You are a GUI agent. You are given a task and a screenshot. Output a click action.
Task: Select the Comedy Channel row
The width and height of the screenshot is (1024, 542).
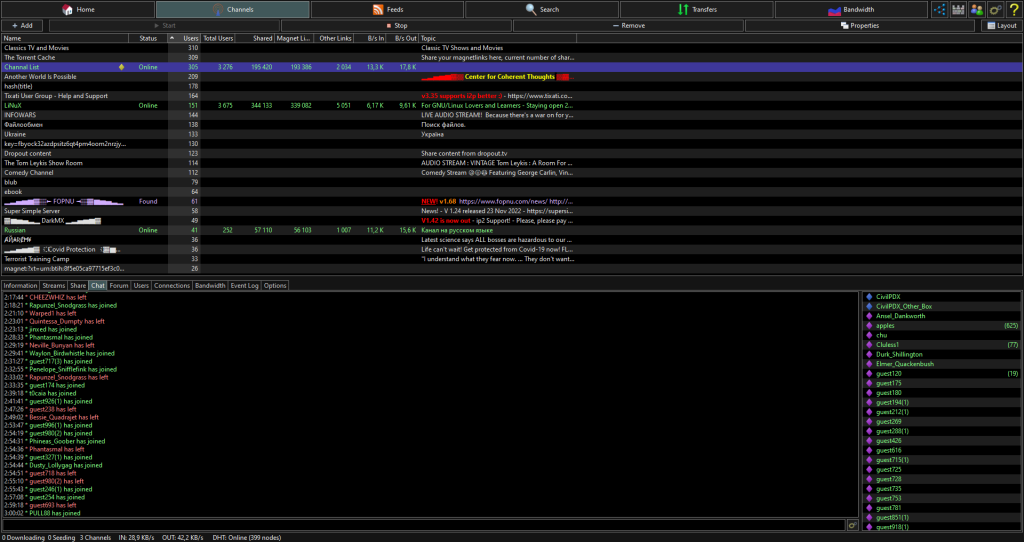511,172
